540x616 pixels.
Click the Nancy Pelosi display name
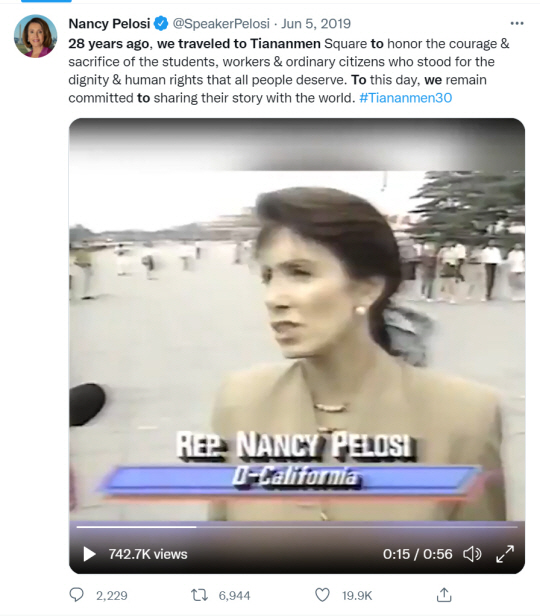tap(109, 24)
